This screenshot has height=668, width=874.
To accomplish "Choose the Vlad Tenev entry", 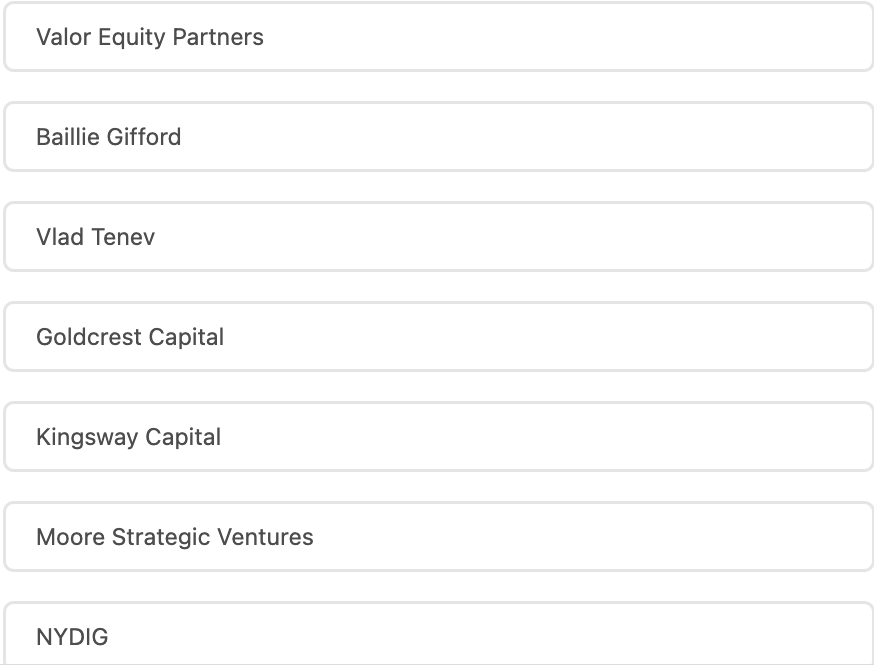I will (x=438, y=237).
